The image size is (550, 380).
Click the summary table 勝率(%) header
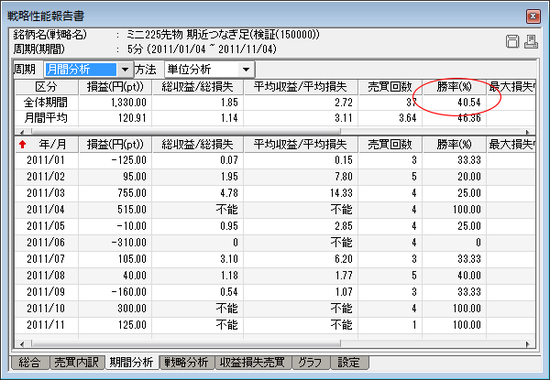[454, 87]
